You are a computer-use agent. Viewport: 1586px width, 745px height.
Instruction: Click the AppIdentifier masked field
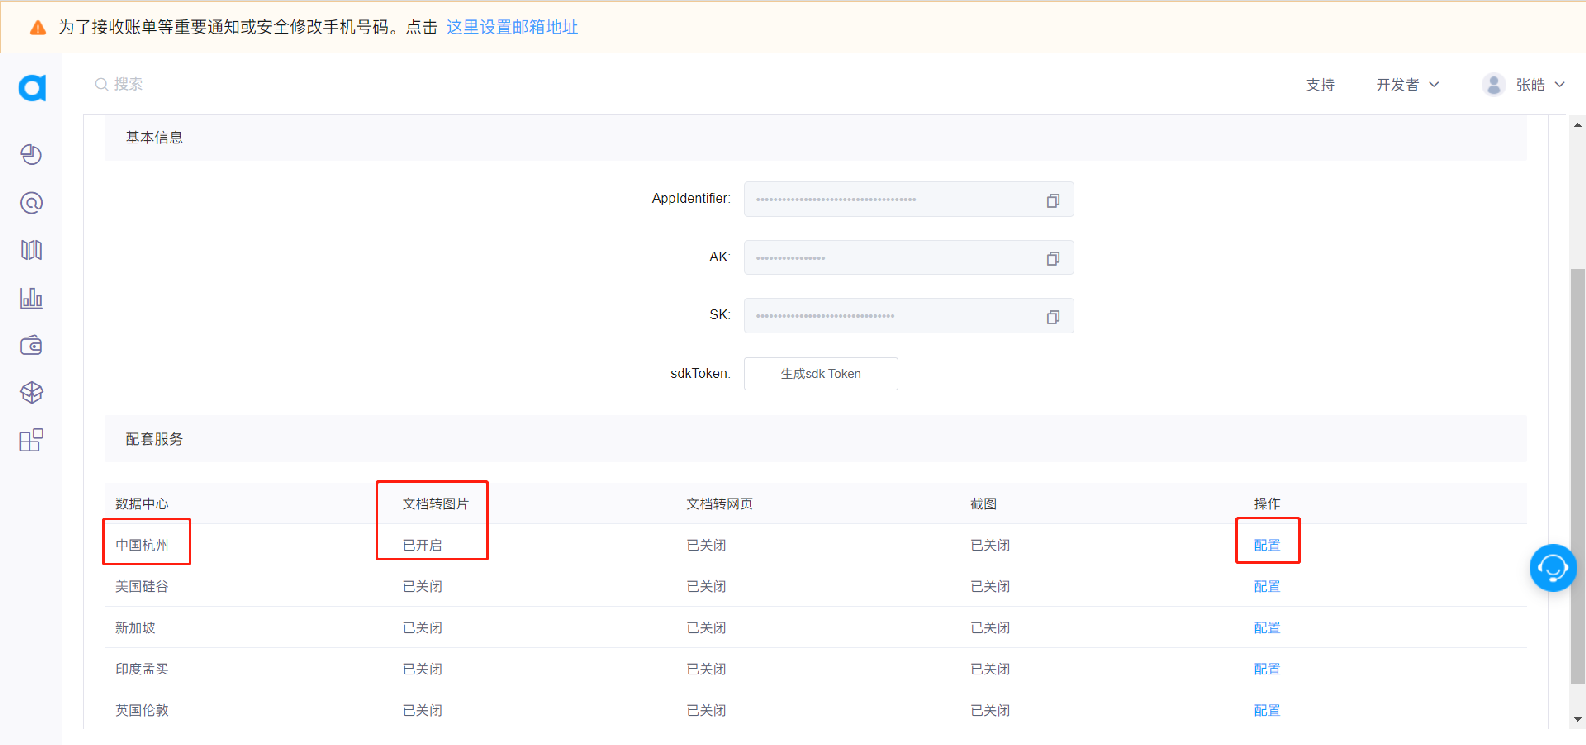(908, 199)
